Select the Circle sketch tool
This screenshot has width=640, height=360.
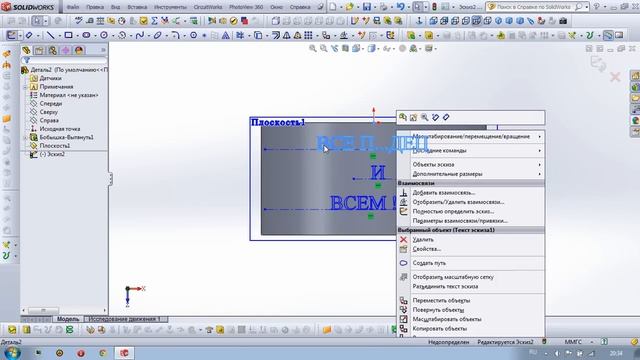pos(104,36)
